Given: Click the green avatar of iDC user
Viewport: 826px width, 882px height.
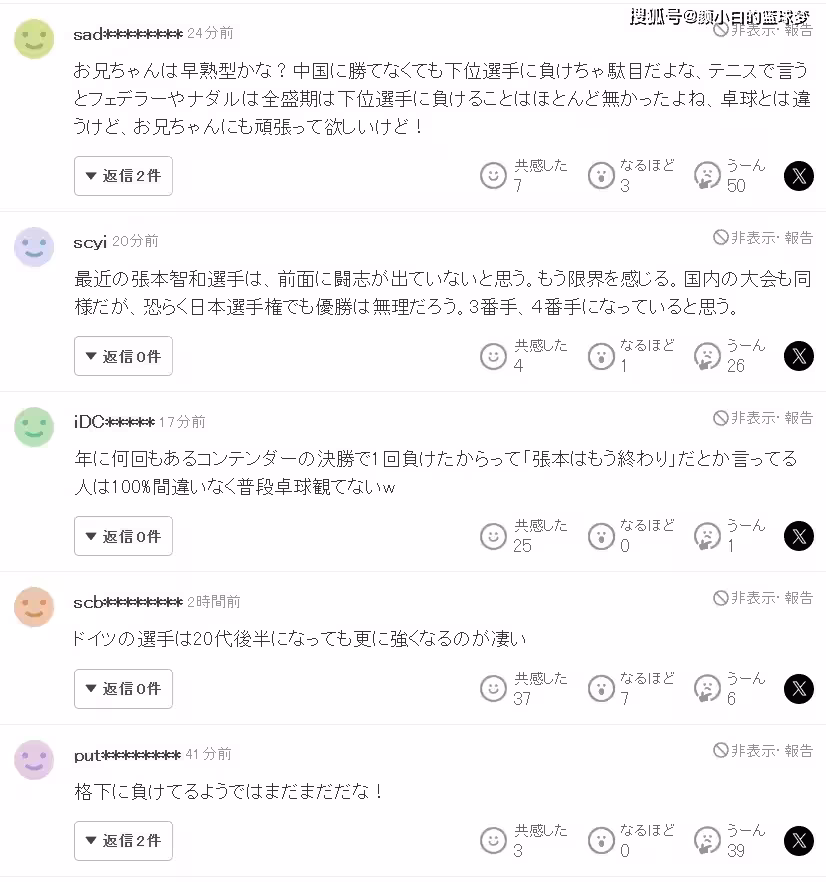Looking at the screenshot, I should [34, 427].
